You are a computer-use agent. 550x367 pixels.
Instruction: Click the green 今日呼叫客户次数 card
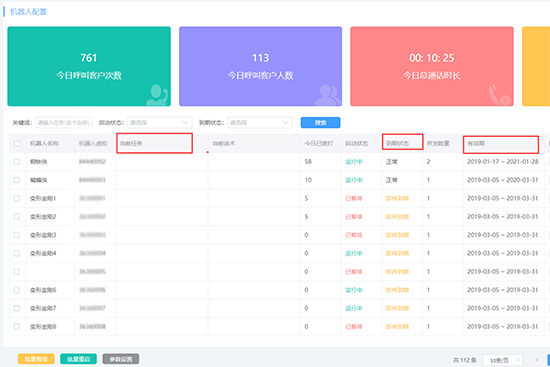[x=89, y=66]
